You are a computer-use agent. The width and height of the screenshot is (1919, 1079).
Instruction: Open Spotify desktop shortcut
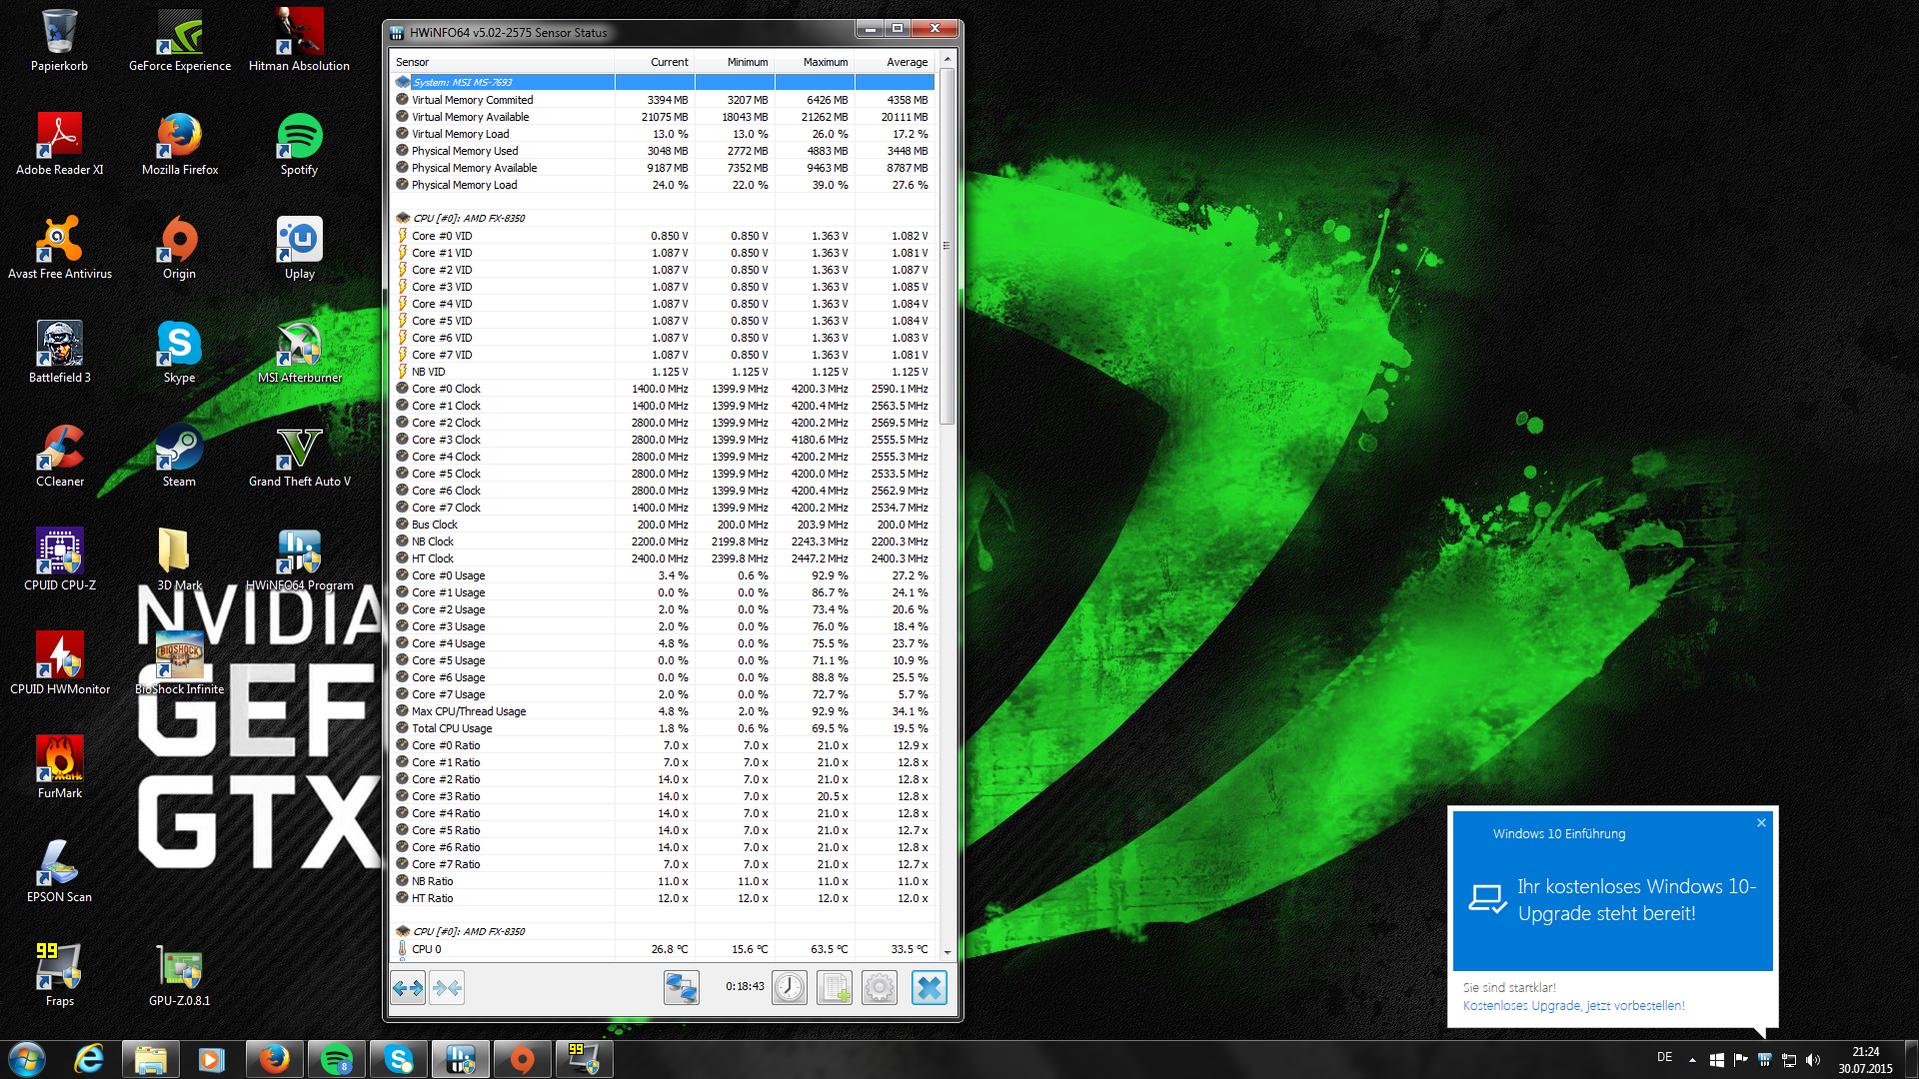pos(299,145)
